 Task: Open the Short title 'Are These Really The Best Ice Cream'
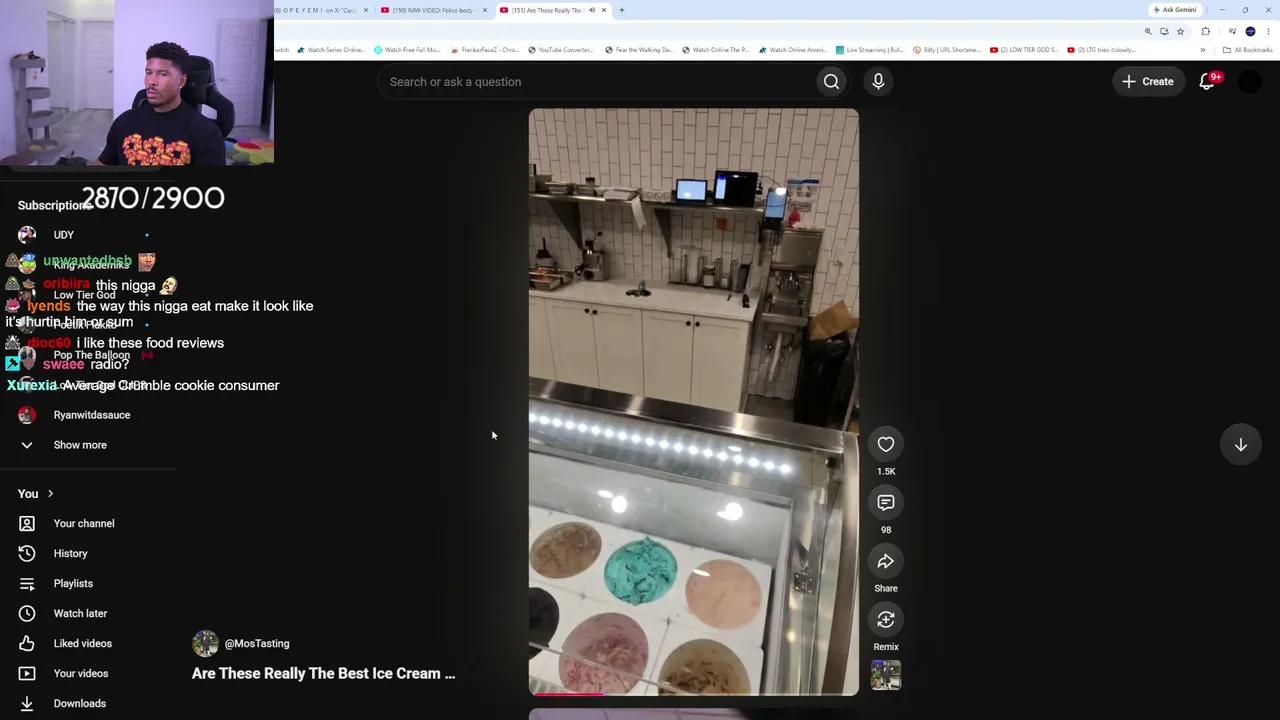pyautogui.click(x=323, y=674)
